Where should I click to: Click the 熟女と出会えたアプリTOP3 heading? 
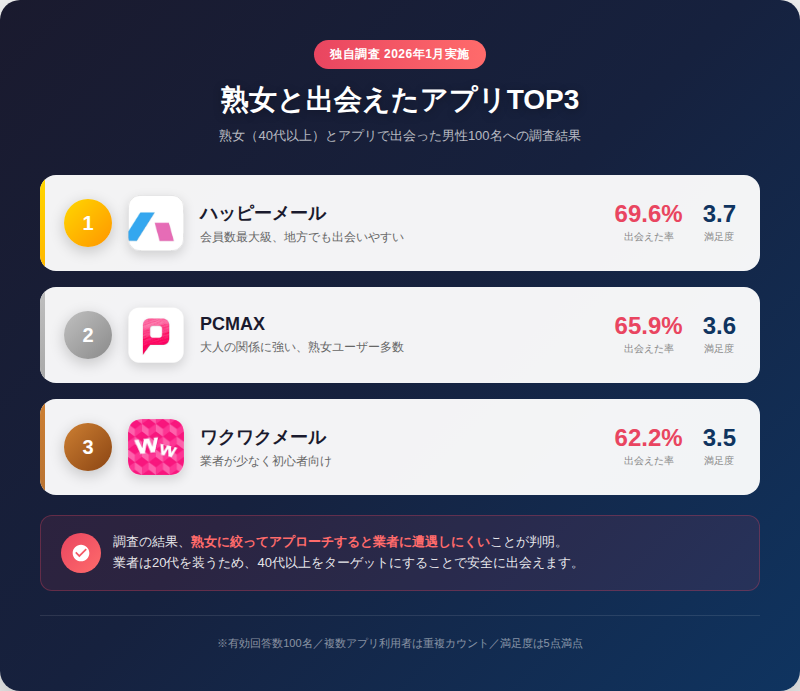pyautogui.click(x=400, y=101)
